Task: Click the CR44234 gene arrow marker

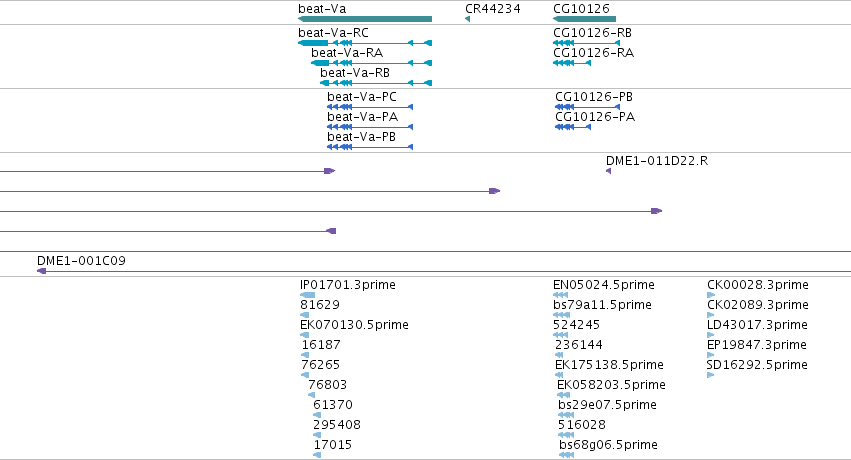Action: (x=467, y=20)
